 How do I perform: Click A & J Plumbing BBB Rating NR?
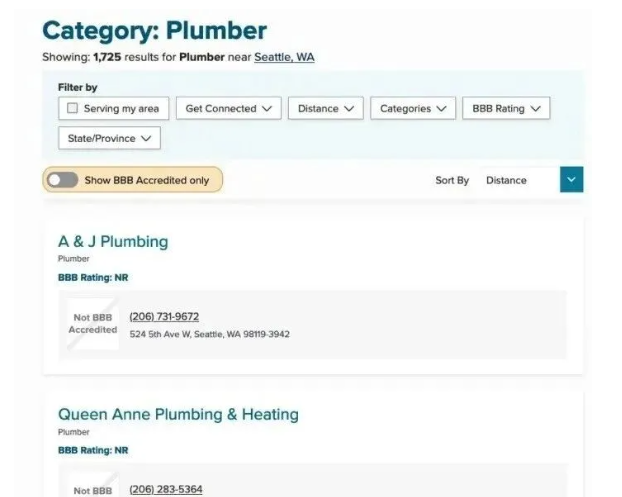click(x=93, y=277)
